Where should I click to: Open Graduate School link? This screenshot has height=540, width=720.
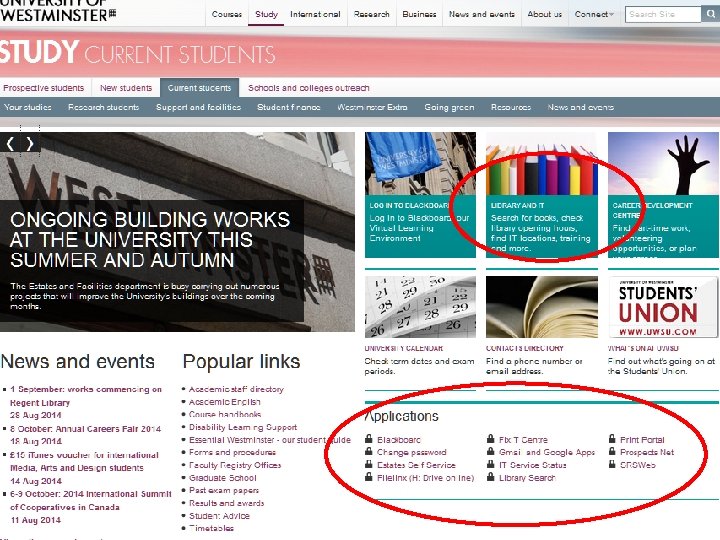pos(223,478)
